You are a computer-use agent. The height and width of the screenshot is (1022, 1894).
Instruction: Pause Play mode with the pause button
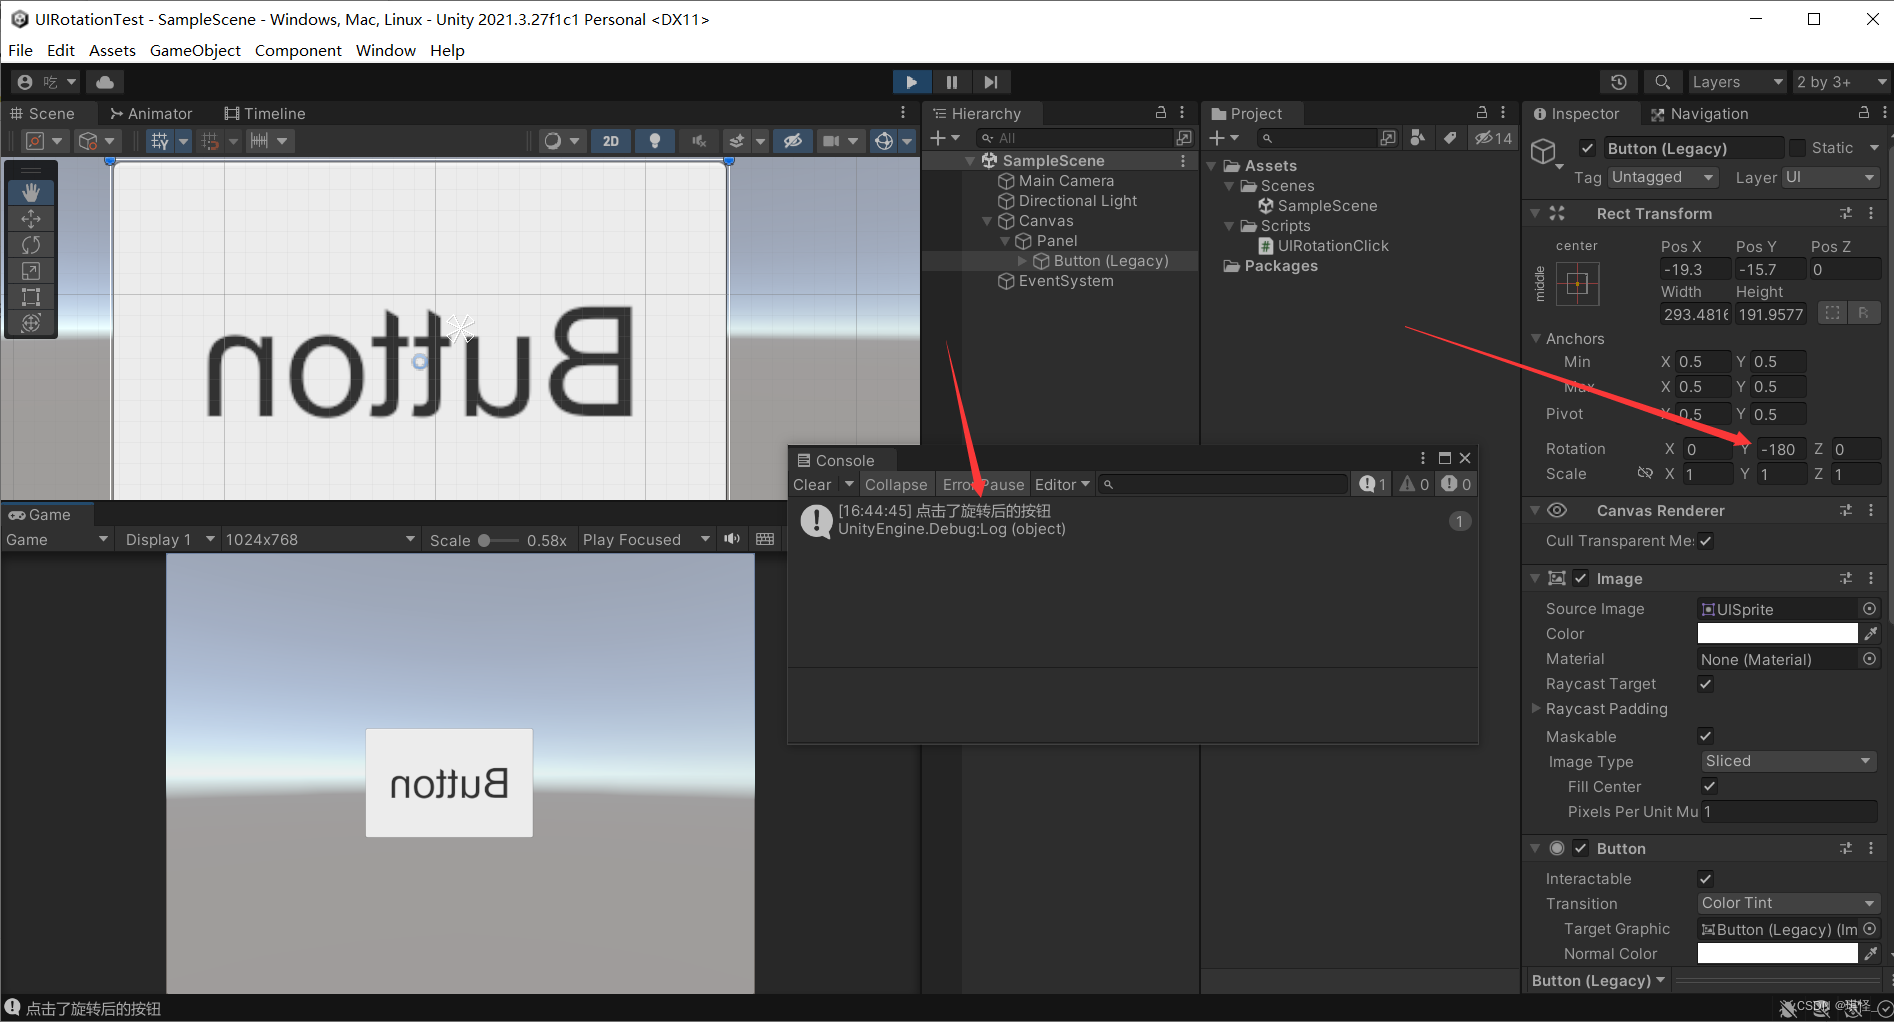click(x=951, y=81)
